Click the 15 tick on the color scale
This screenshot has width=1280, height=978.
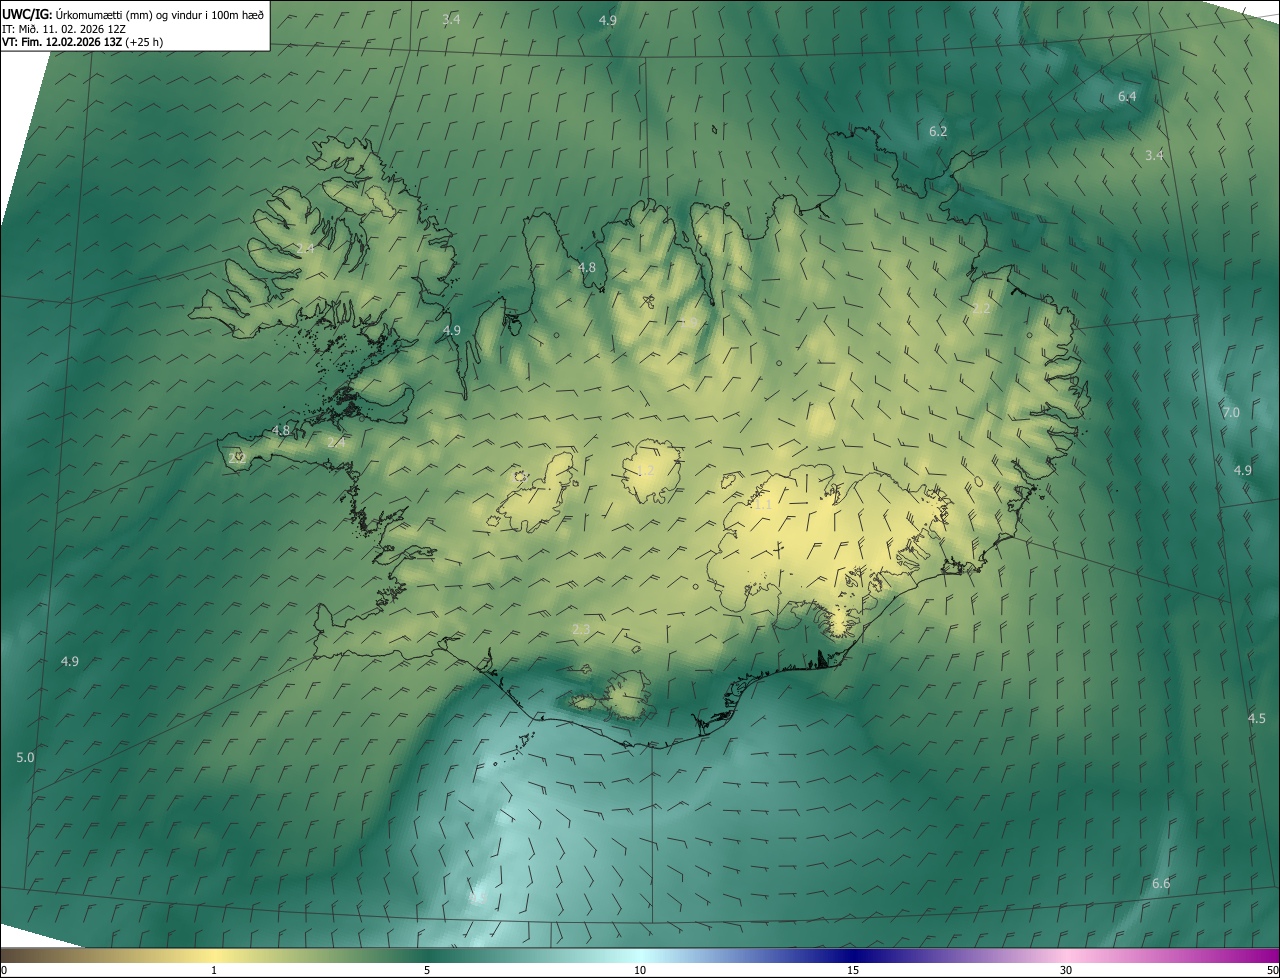853,970
